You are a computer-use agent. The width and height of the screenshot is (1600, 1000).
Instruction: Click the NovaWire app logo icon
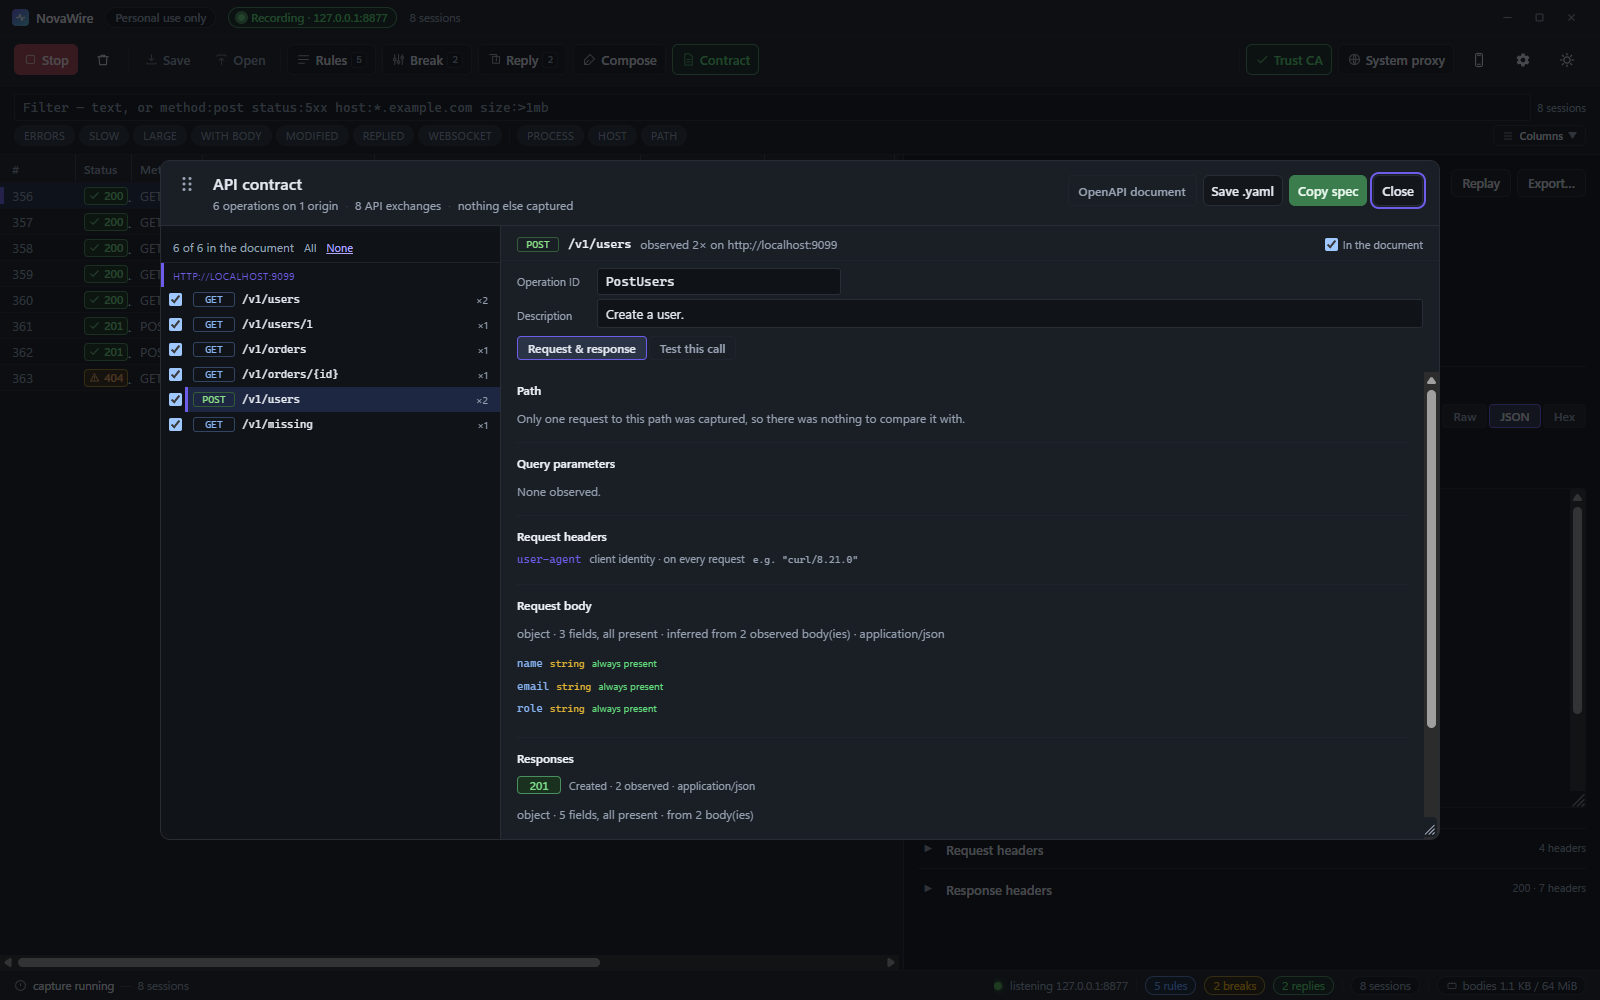pyautogui.click(x=20, y=18)
